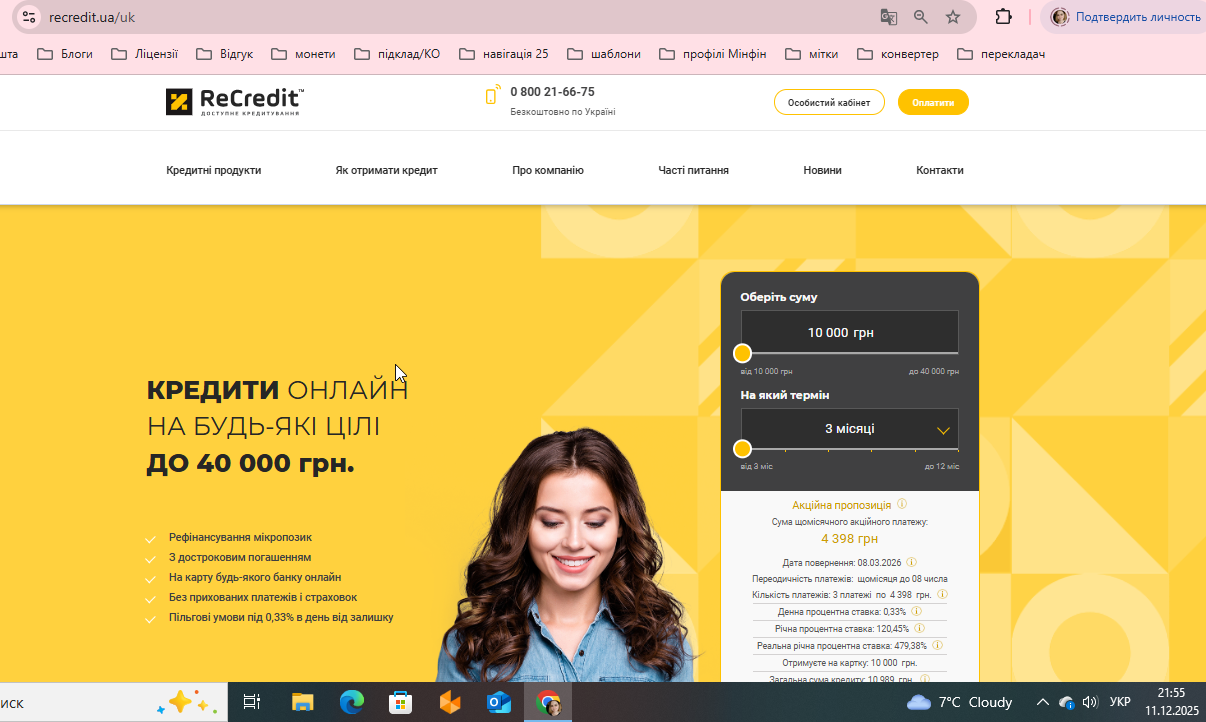Open Microsoft Store from the taskbar
1206x722 pixels.
click(x=400, y=702)
